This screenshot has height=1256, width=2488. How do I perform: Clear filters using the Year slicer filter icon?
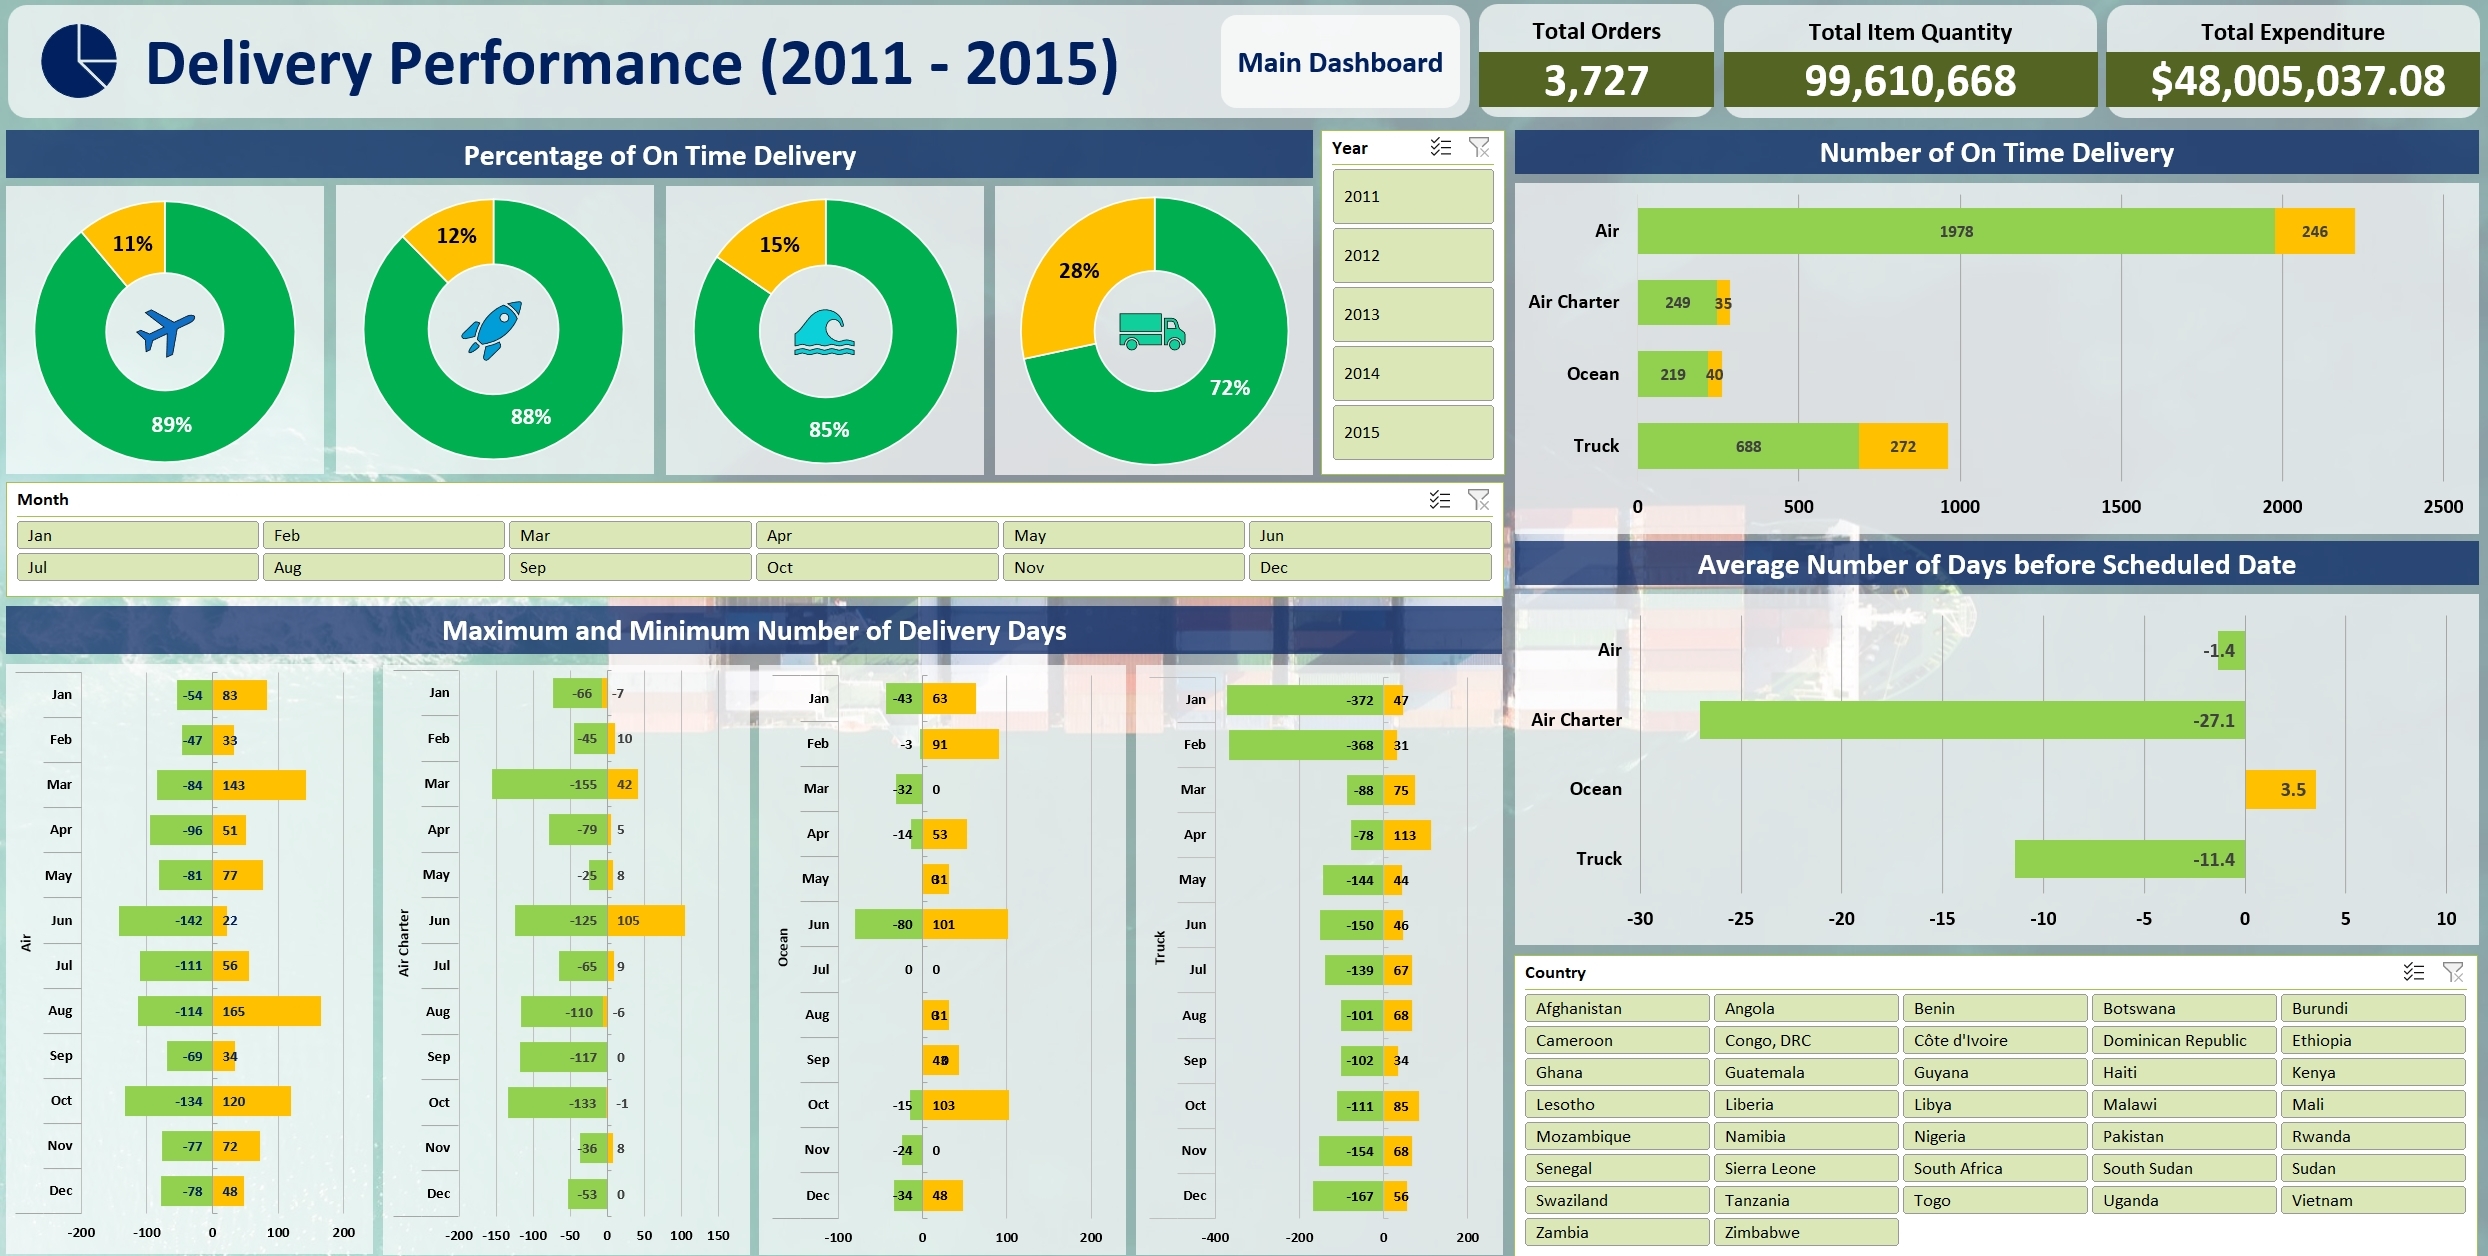[x=1480, y=147]
